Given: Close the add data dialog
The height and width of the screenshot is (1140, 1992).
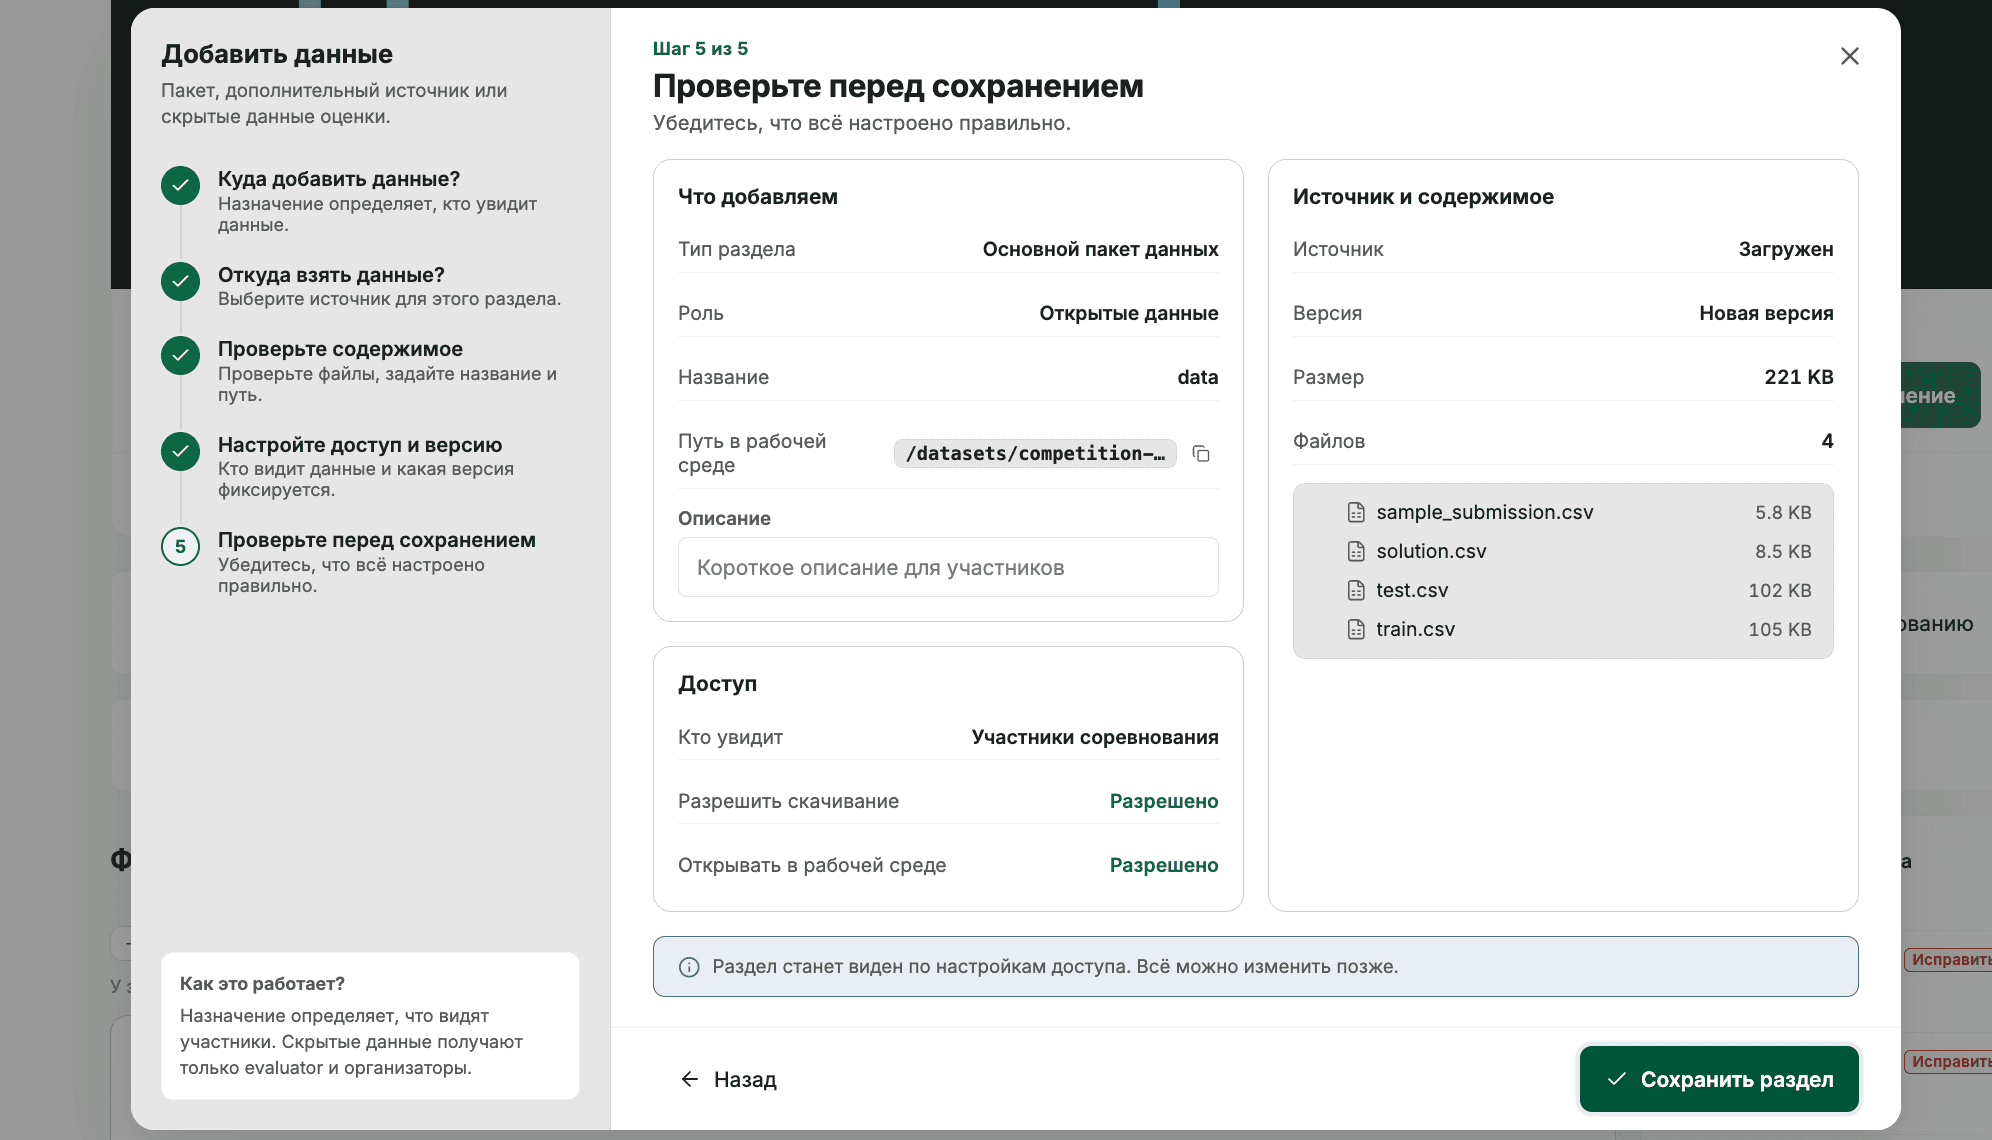Looking at the screenshot, I should point(1849,56).
